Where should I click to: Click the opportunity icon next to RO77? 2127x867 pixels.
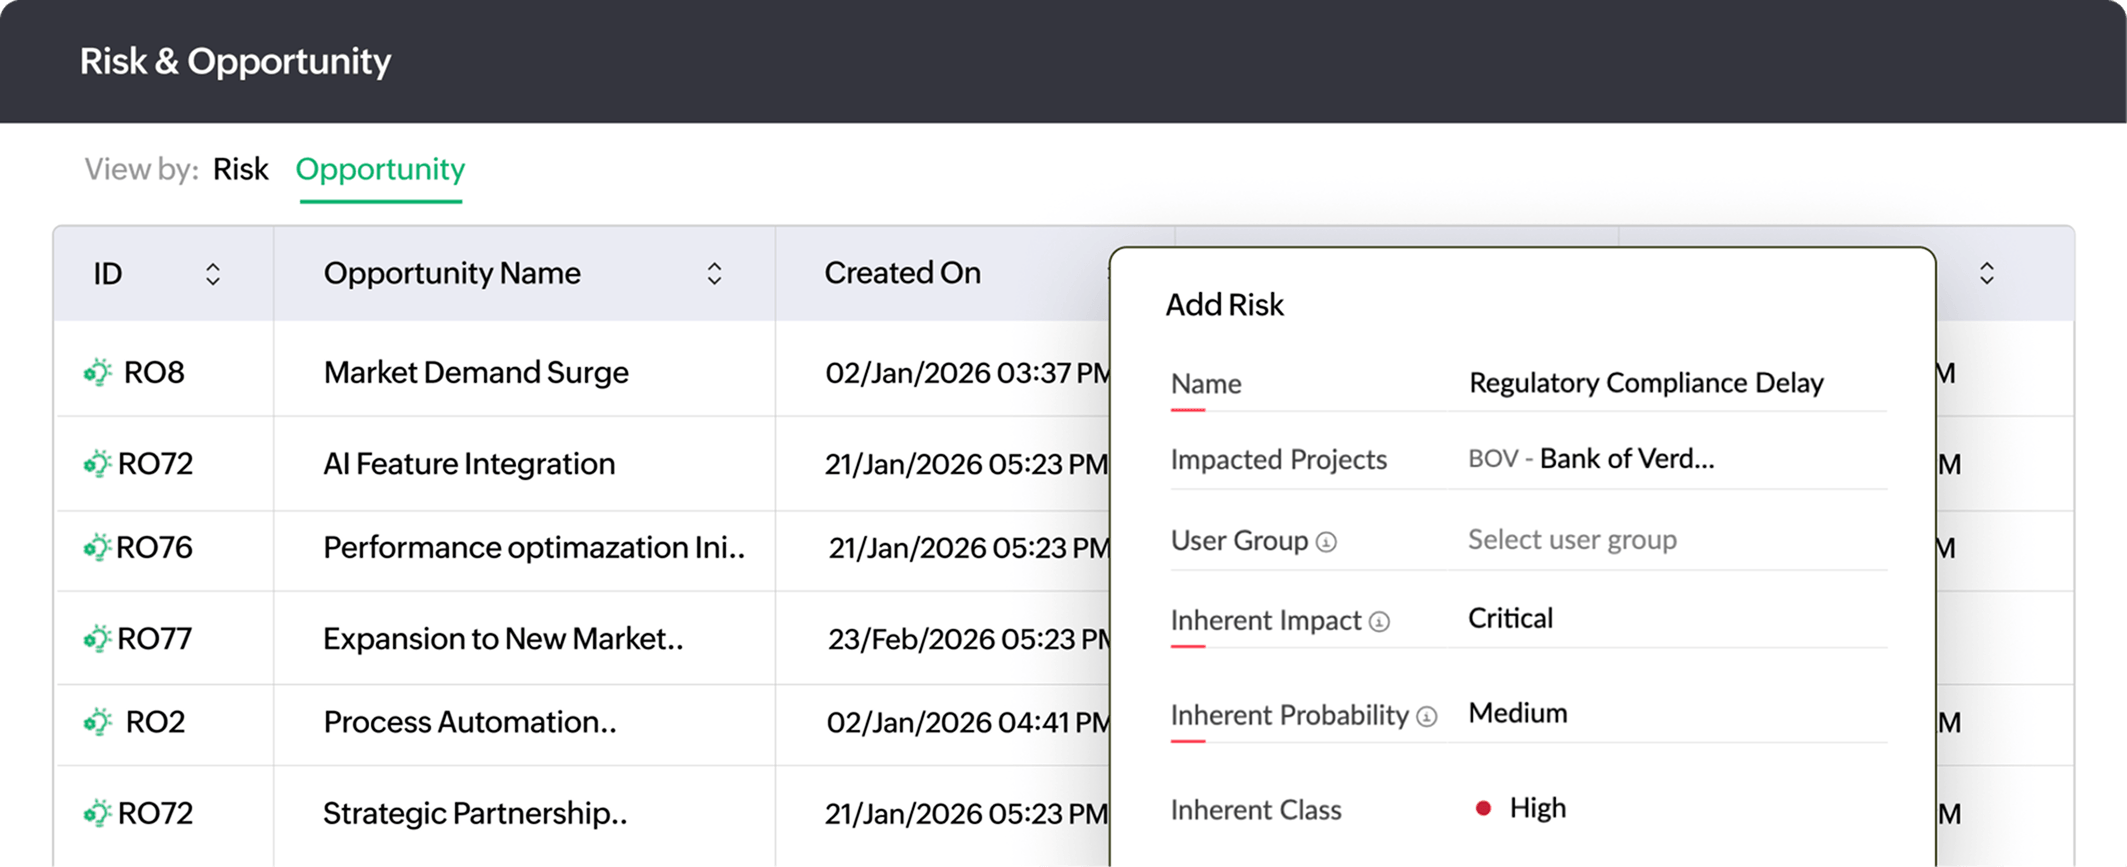tap(97, 638)
